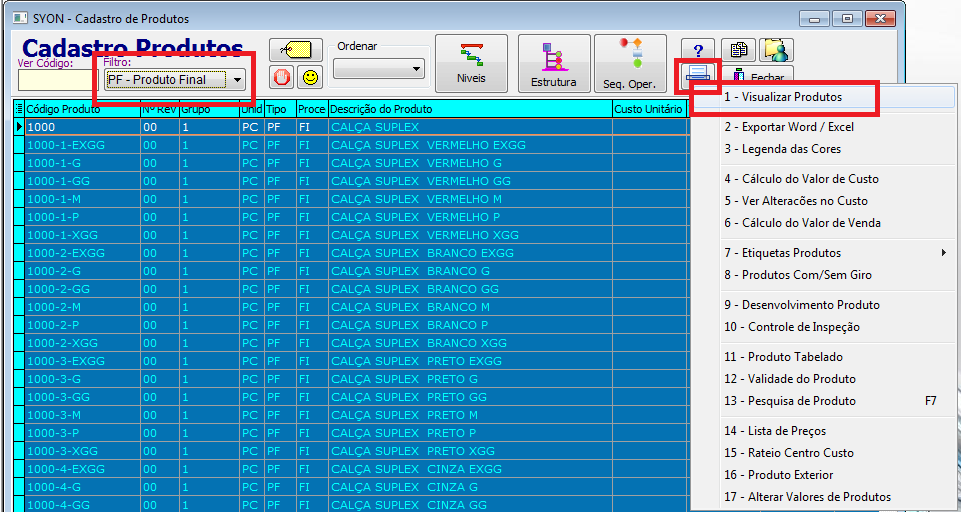Click the blue question mark help icon
This screenshot has width=961, height=512.
click(698, 50)
